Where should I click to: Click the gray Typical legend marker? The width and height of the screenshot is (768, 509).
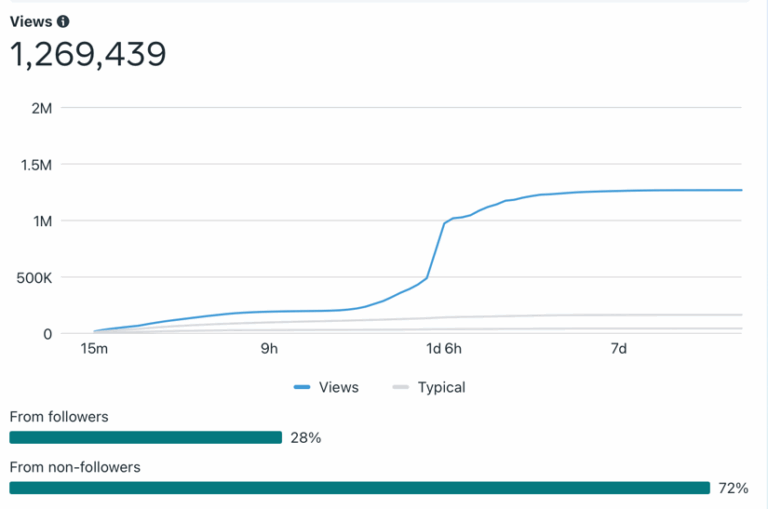[401, 387]
